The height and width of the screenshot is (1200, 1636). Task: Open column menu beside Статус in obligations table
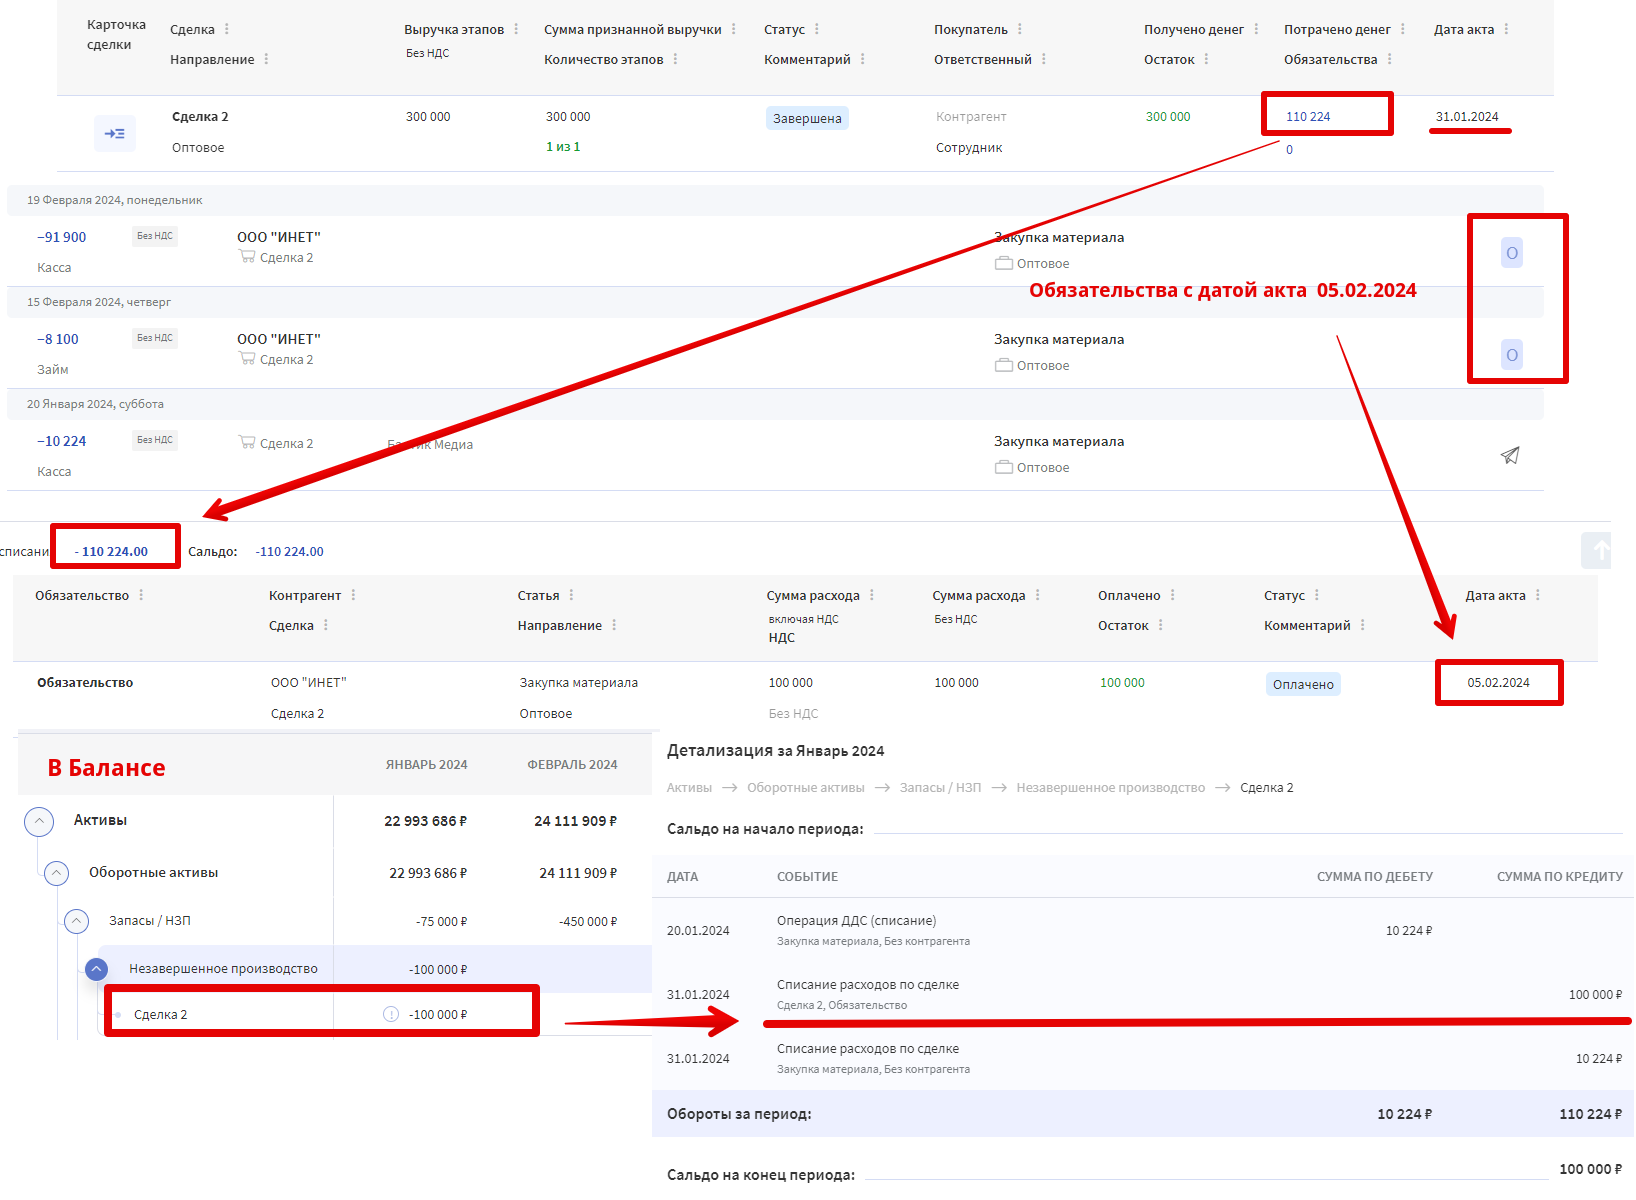(x=1317, y=595)
